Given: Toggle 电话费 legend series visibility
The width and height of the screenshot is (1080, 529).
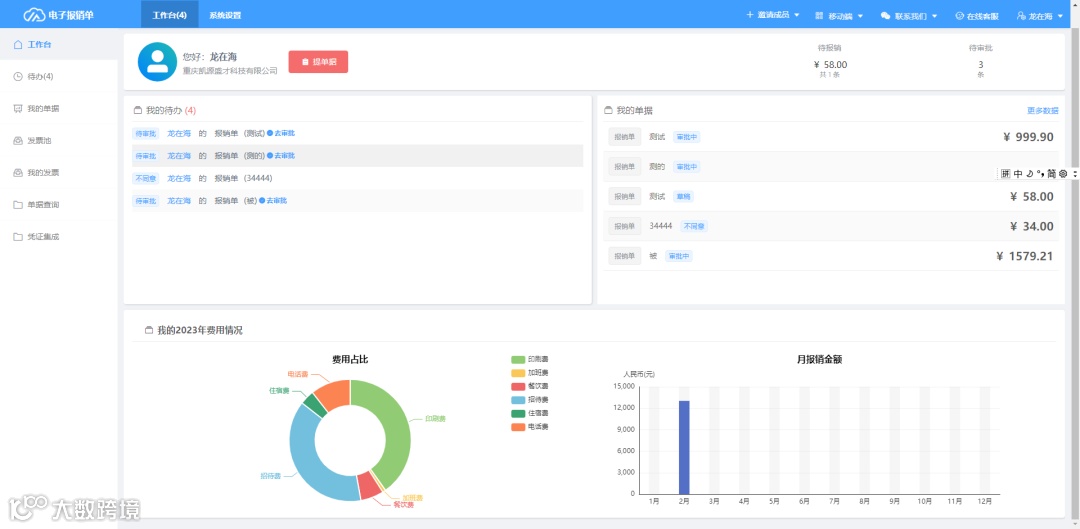Looking at the screenshot, I should coord(530,427).
